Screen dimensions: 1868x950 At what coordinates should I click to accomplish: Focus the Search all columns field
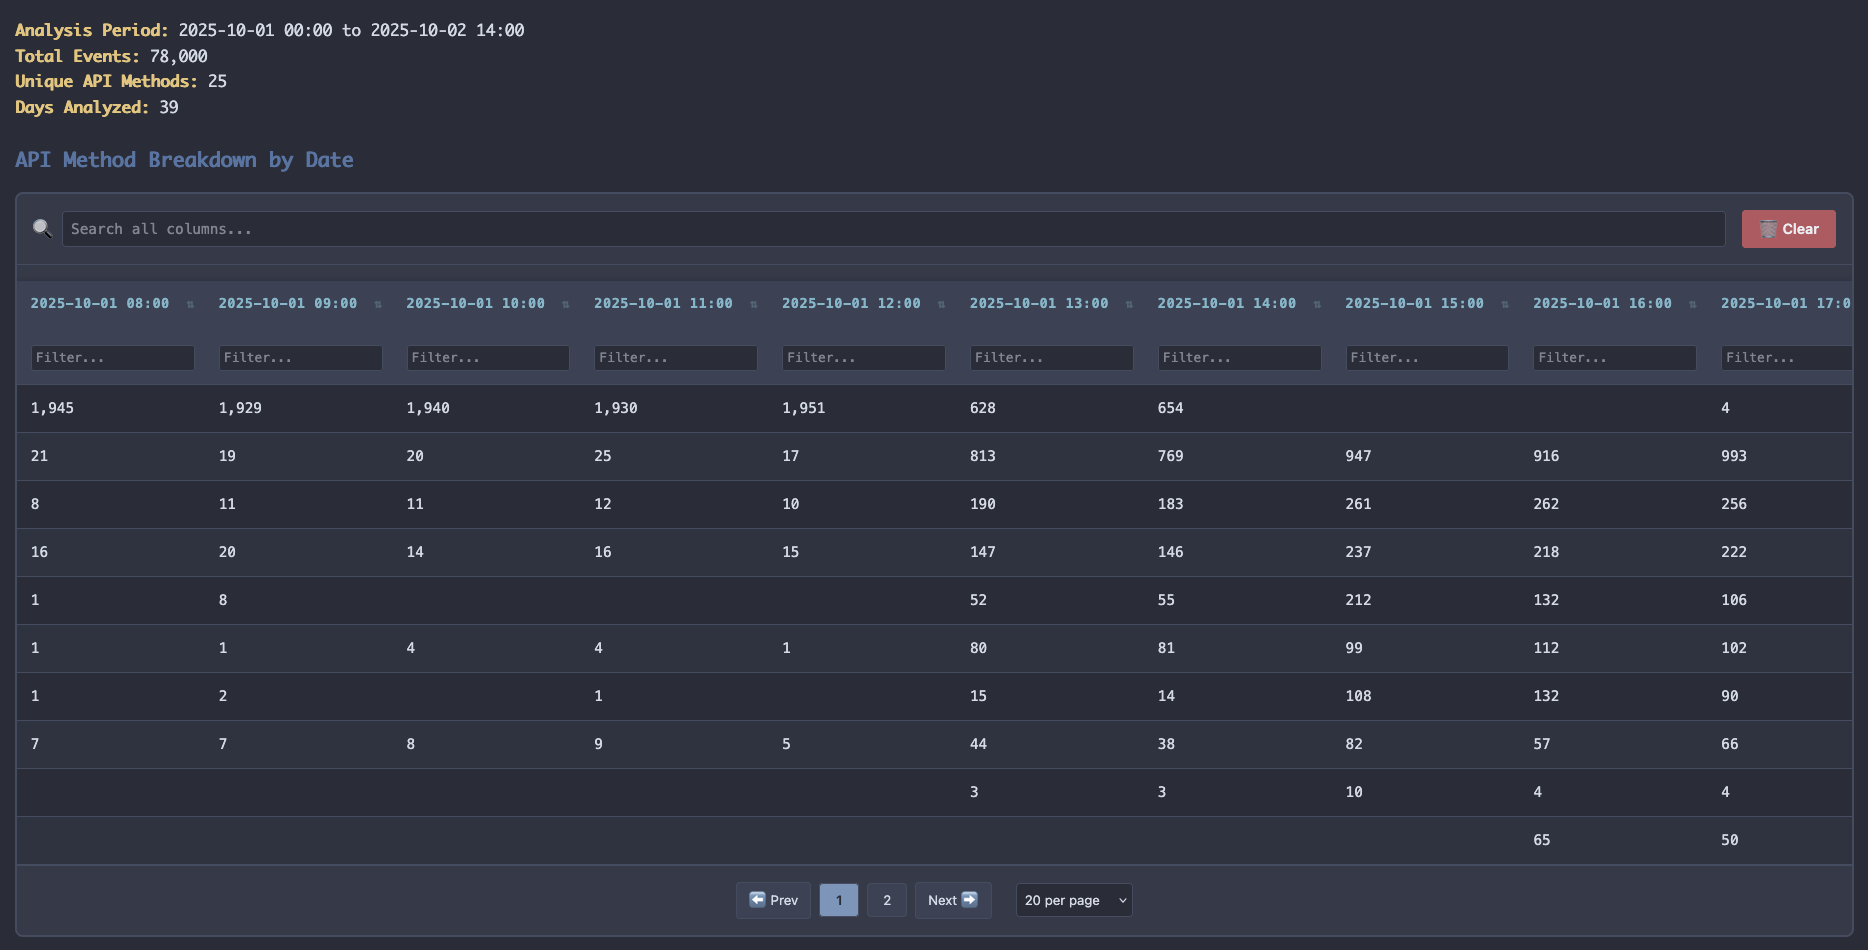pyautogui.click(x=893, y=229)
